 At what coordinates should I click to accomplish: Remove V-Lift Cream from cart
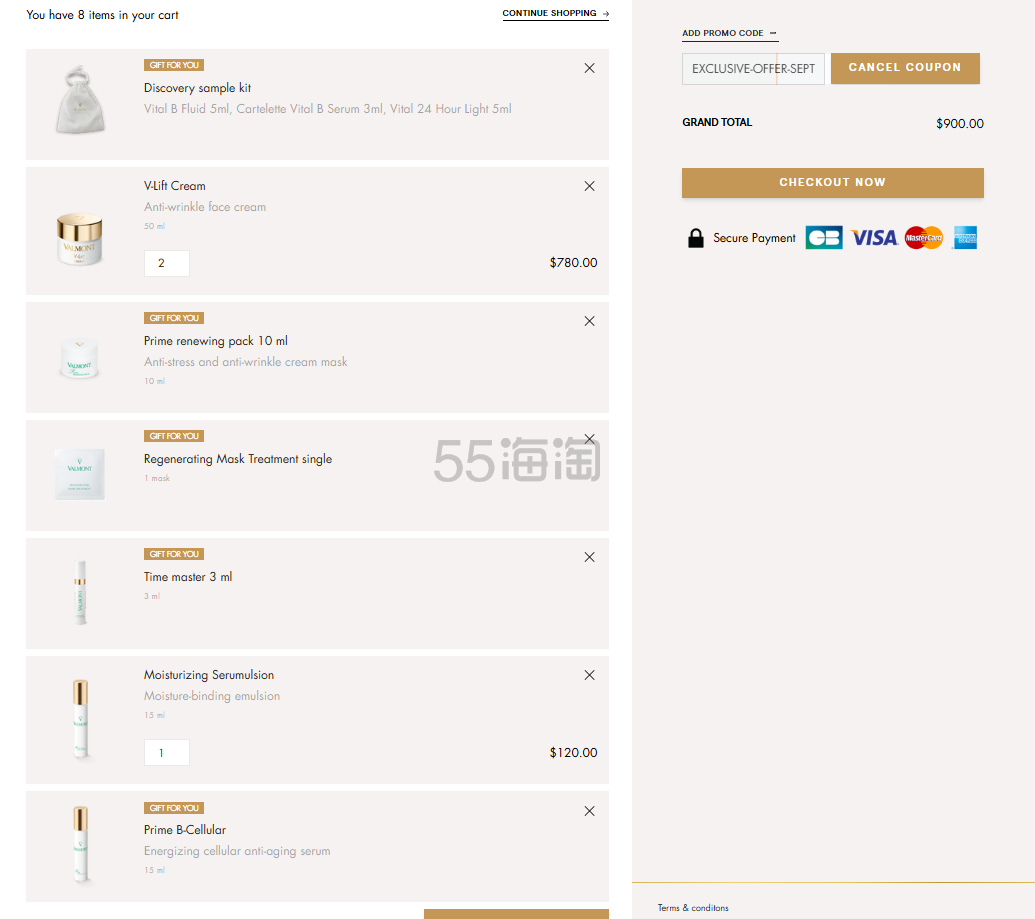coord(589,186)
